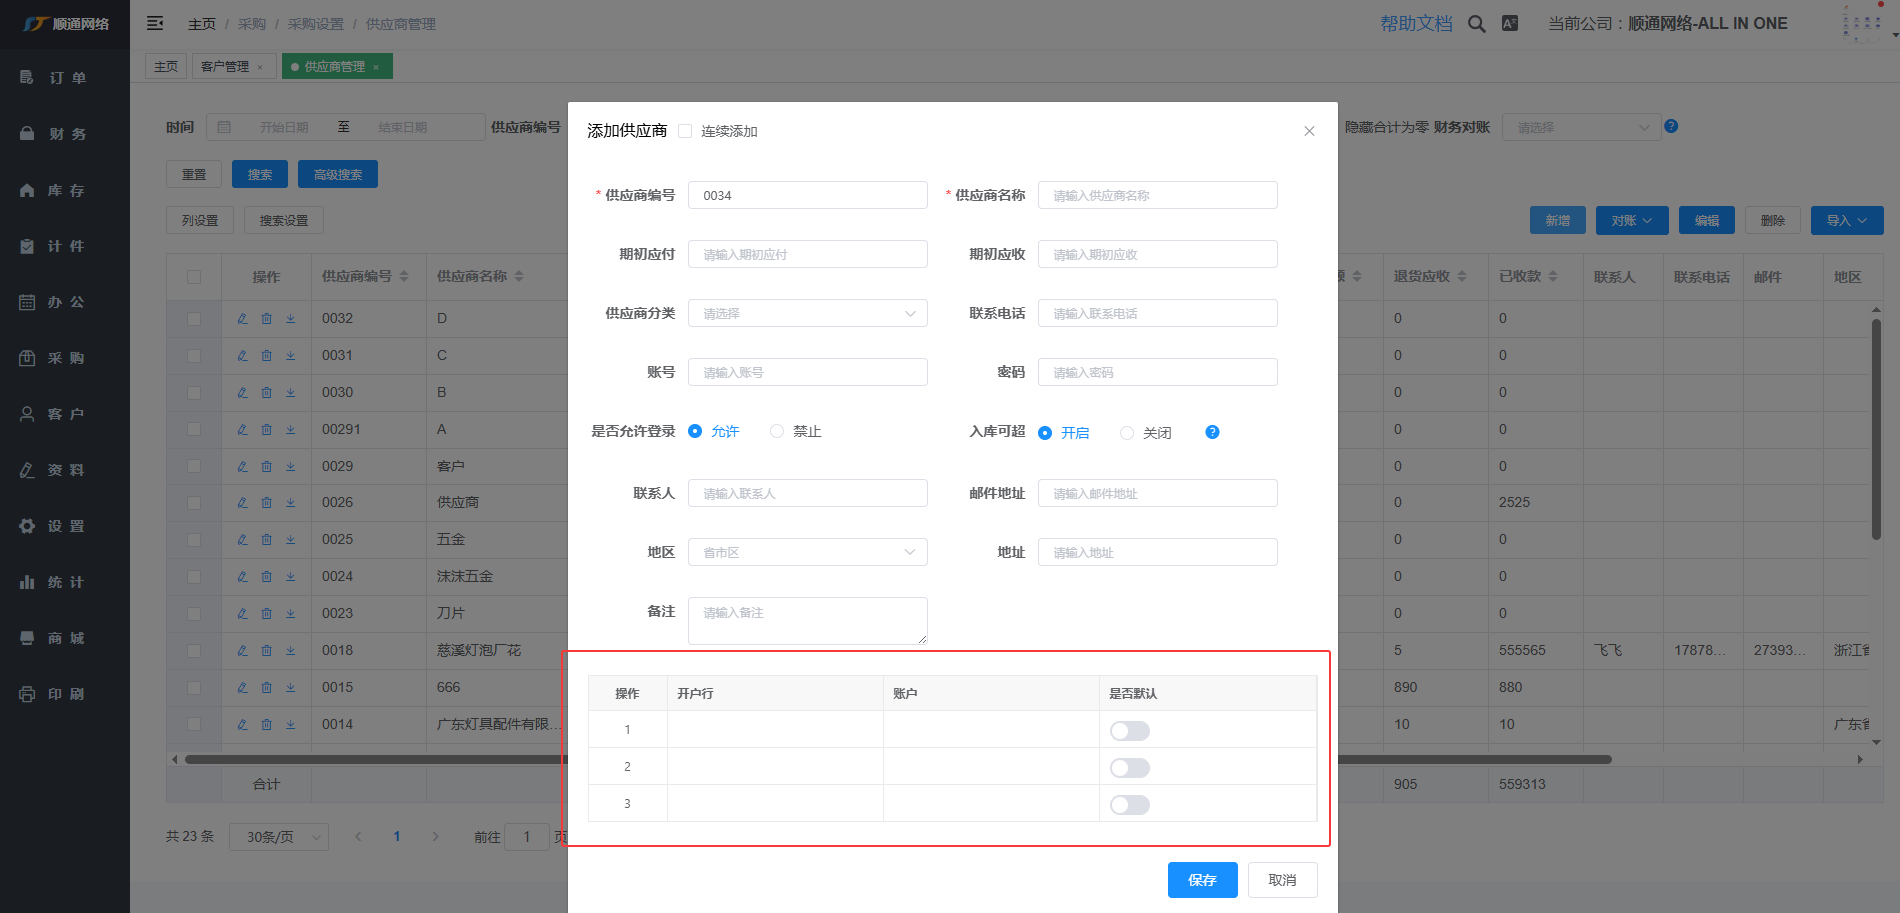
Task: Open the 财务 sidebar menu
Action: point(65,134)
